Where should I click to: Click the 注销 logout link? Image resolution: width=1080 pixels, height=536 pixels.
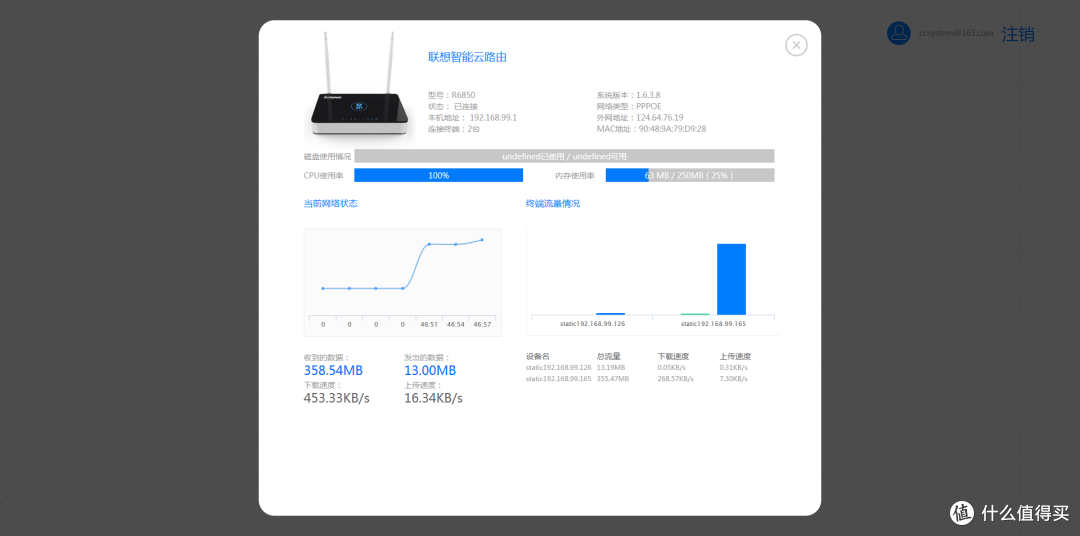tap(1018, 34)
